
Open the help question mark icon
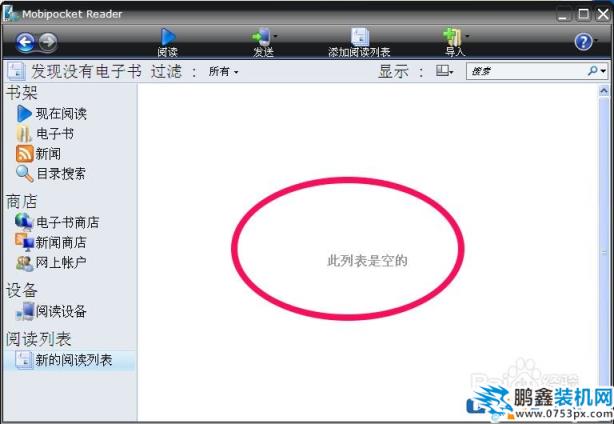[583, 41]
